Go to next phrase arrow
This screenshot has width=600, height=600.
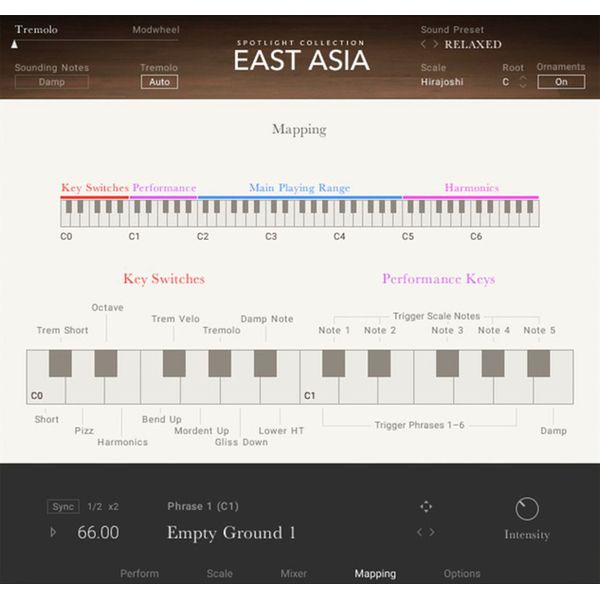[x=432, y=532]
